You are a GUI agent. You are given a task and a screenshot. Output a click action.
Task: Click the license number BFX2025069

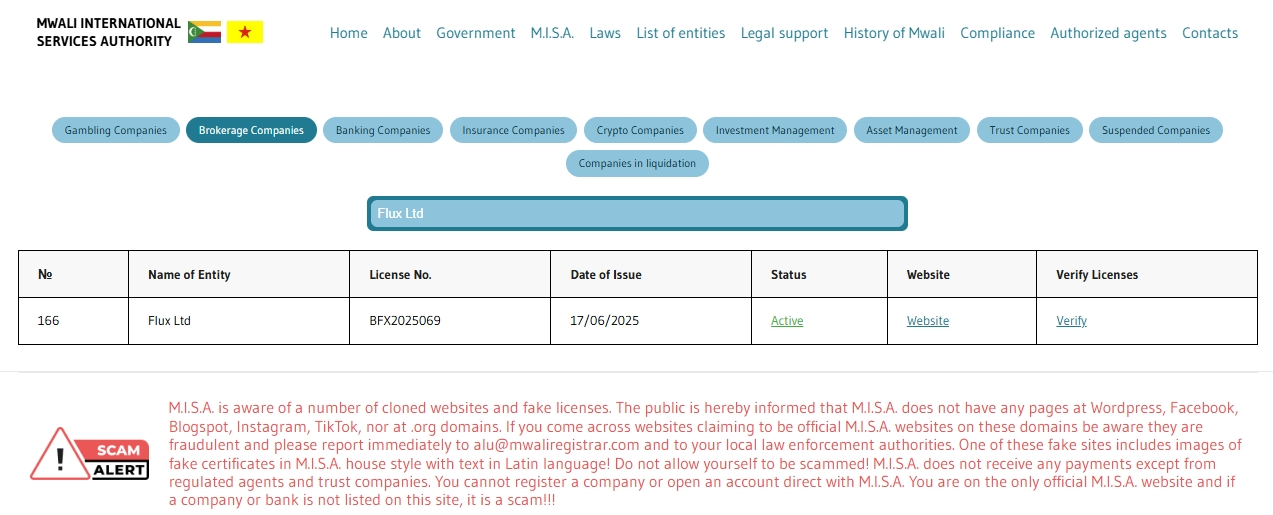(405, 321)
